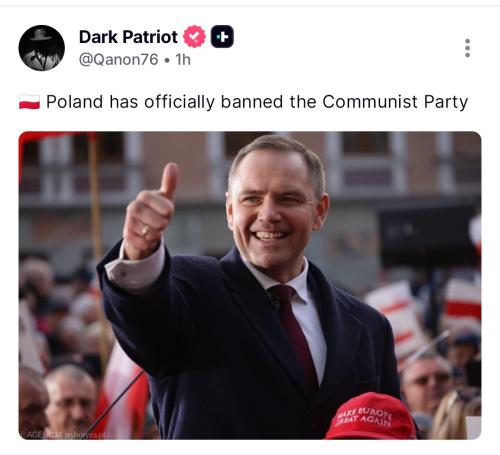
Task: Click the Polish flag emoji in the post
Action: pos(29,102)
